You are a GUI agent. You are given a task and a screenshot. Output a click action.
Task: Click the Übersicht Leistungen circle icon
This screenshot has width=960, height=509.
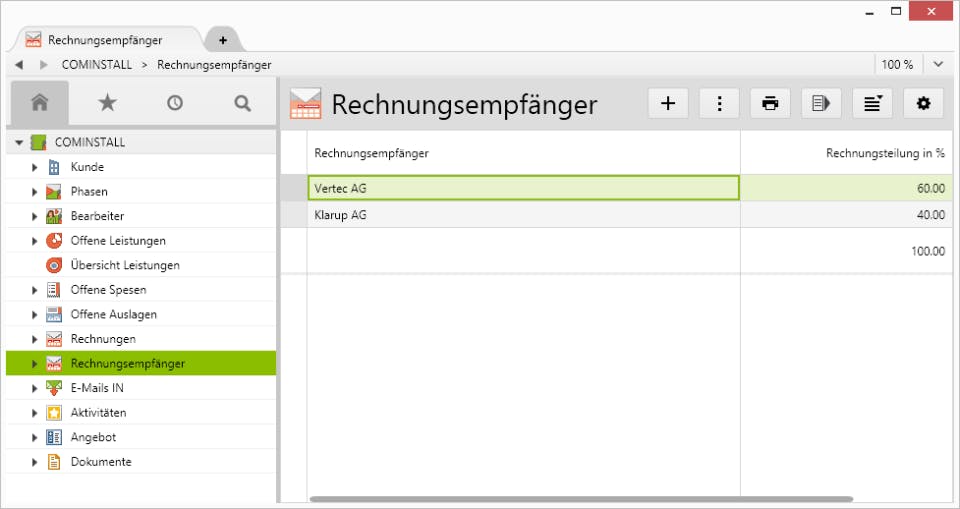54,265
